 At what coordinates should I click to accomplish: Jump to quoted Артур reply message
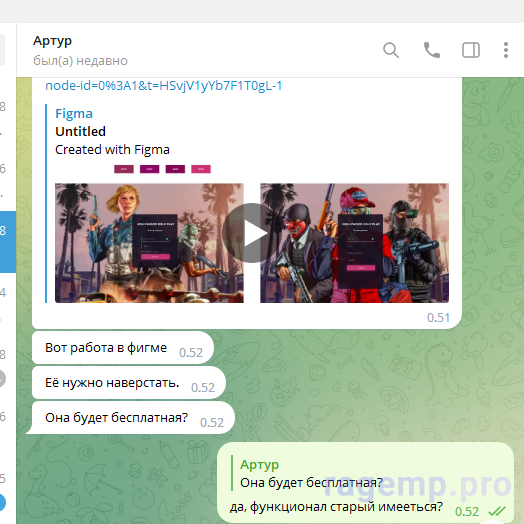click(x=311, y=473)
